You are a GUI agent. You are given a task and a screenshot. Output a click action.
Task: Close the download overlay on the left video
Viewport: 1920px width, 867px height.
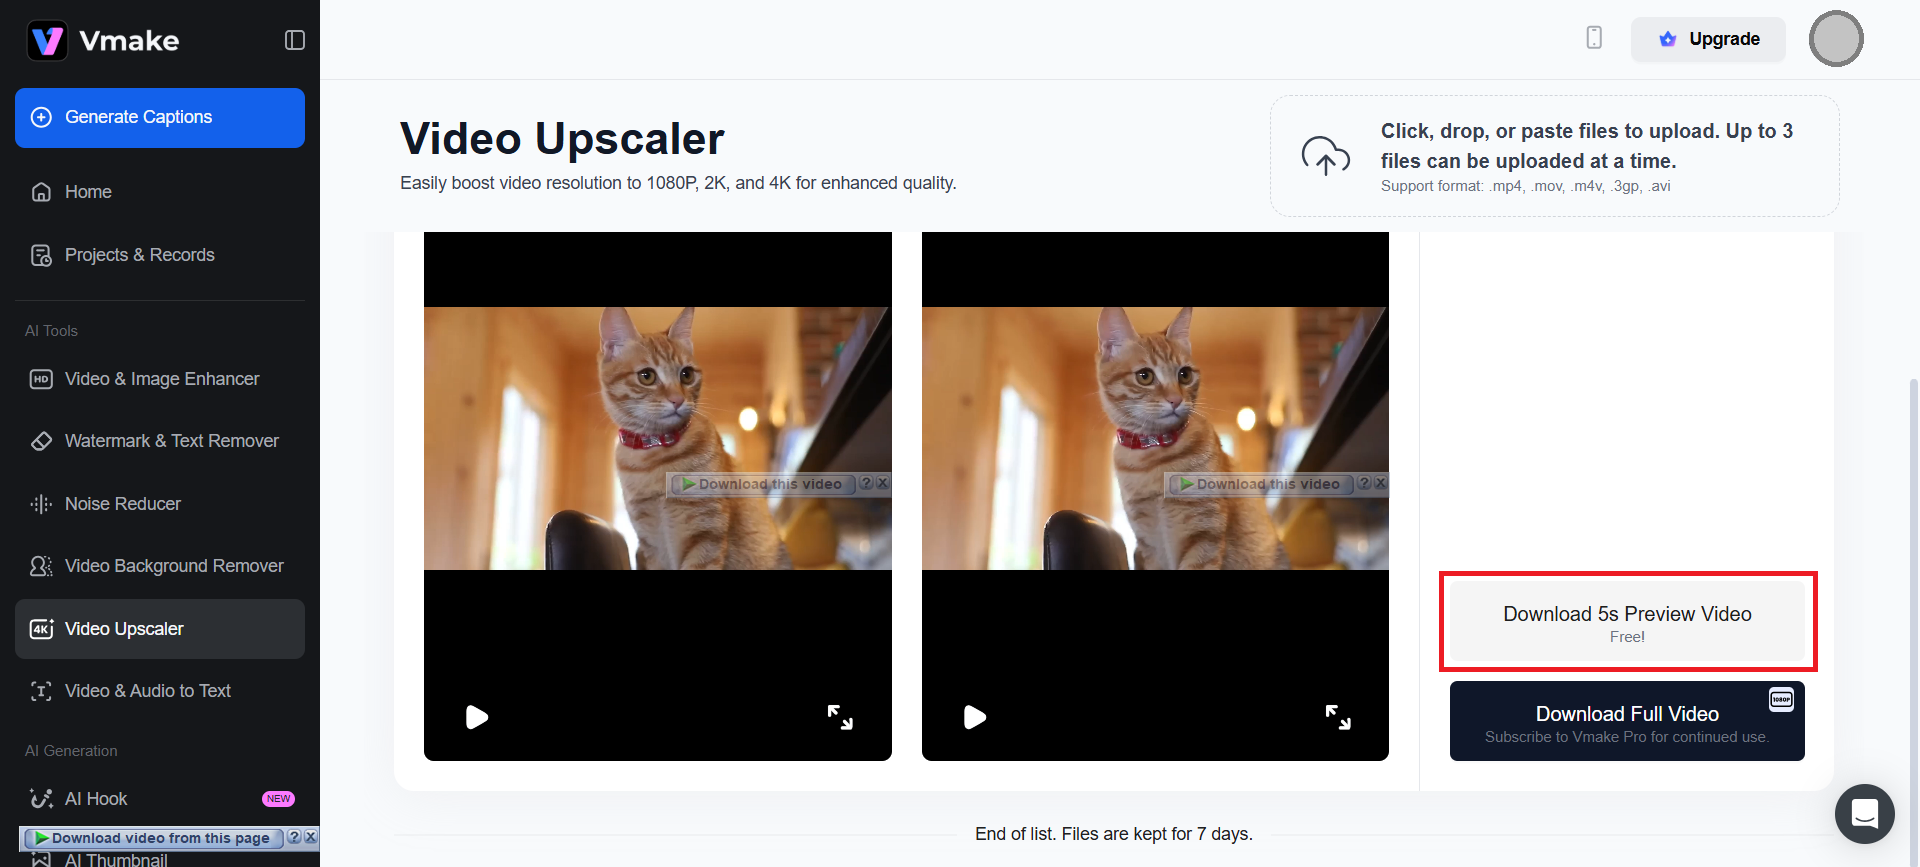pyautogui.click(x=882, y=483)
